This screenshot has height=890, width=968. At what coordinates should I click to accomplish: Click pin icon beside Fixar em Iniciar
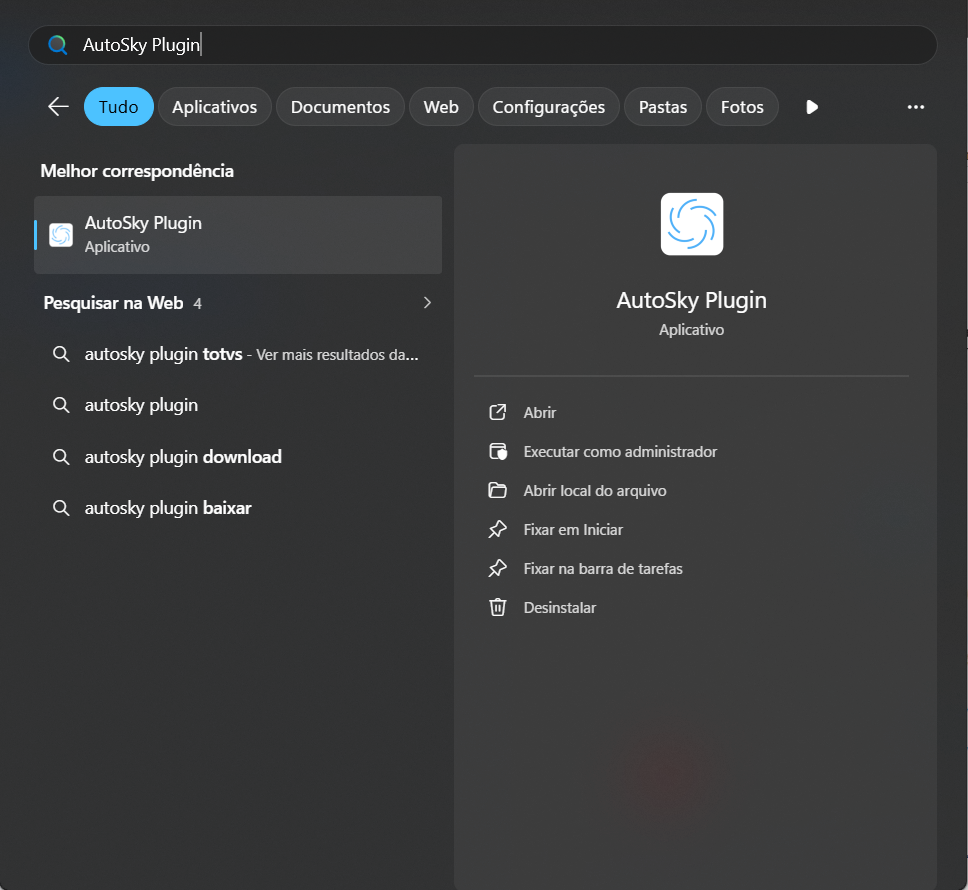point(498,530)
